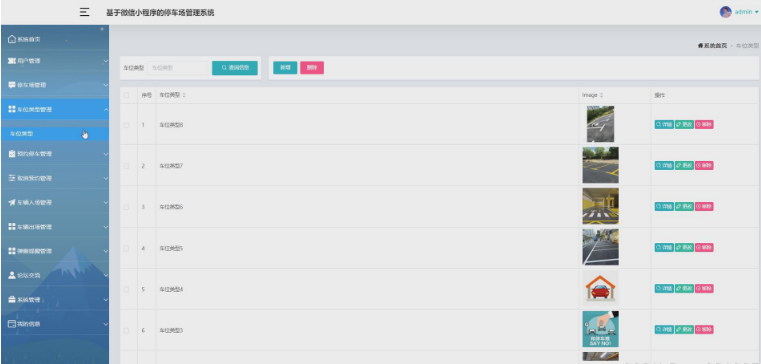
Task: Click 修改 edit for row 车位类型3
Action: (684, 330)
